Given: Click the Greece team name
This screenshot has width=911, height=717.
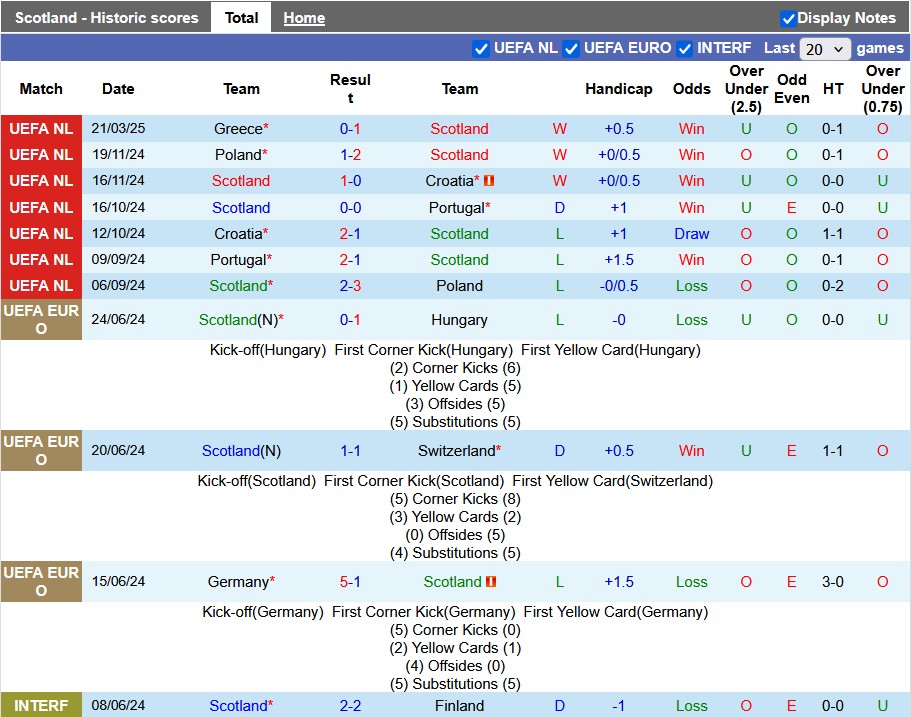Looking at the screenshot, I should click(238, 129).
